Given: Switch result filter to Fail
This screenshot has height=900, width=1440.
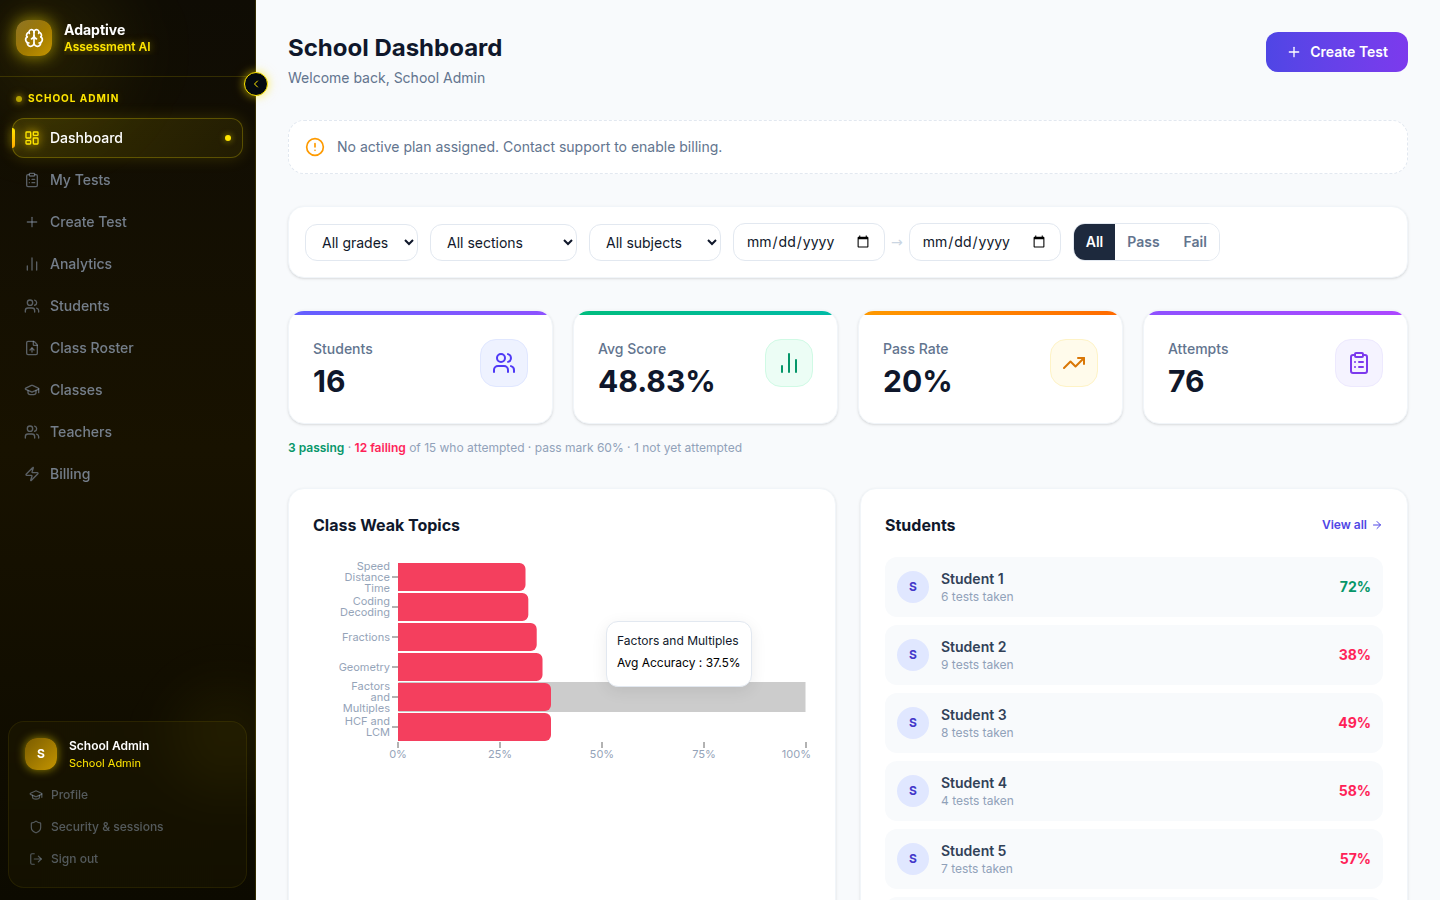Looking at the screenshot, I should pyautogui.click(x=1195, y=242).
